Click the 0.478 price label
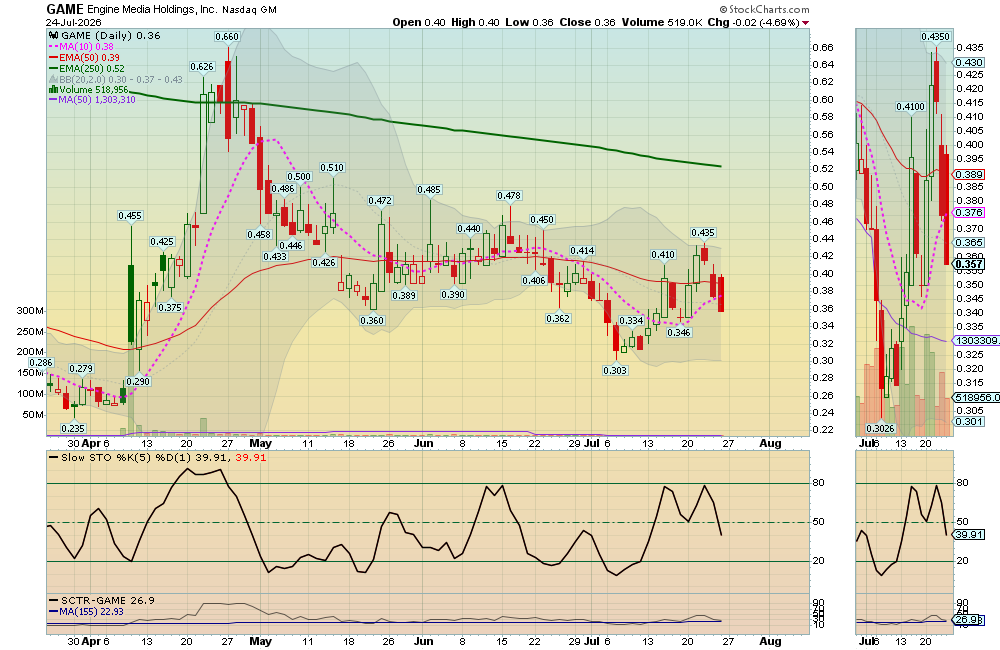This screenshot has height=650, width=1000. click(x=509, y=196)
